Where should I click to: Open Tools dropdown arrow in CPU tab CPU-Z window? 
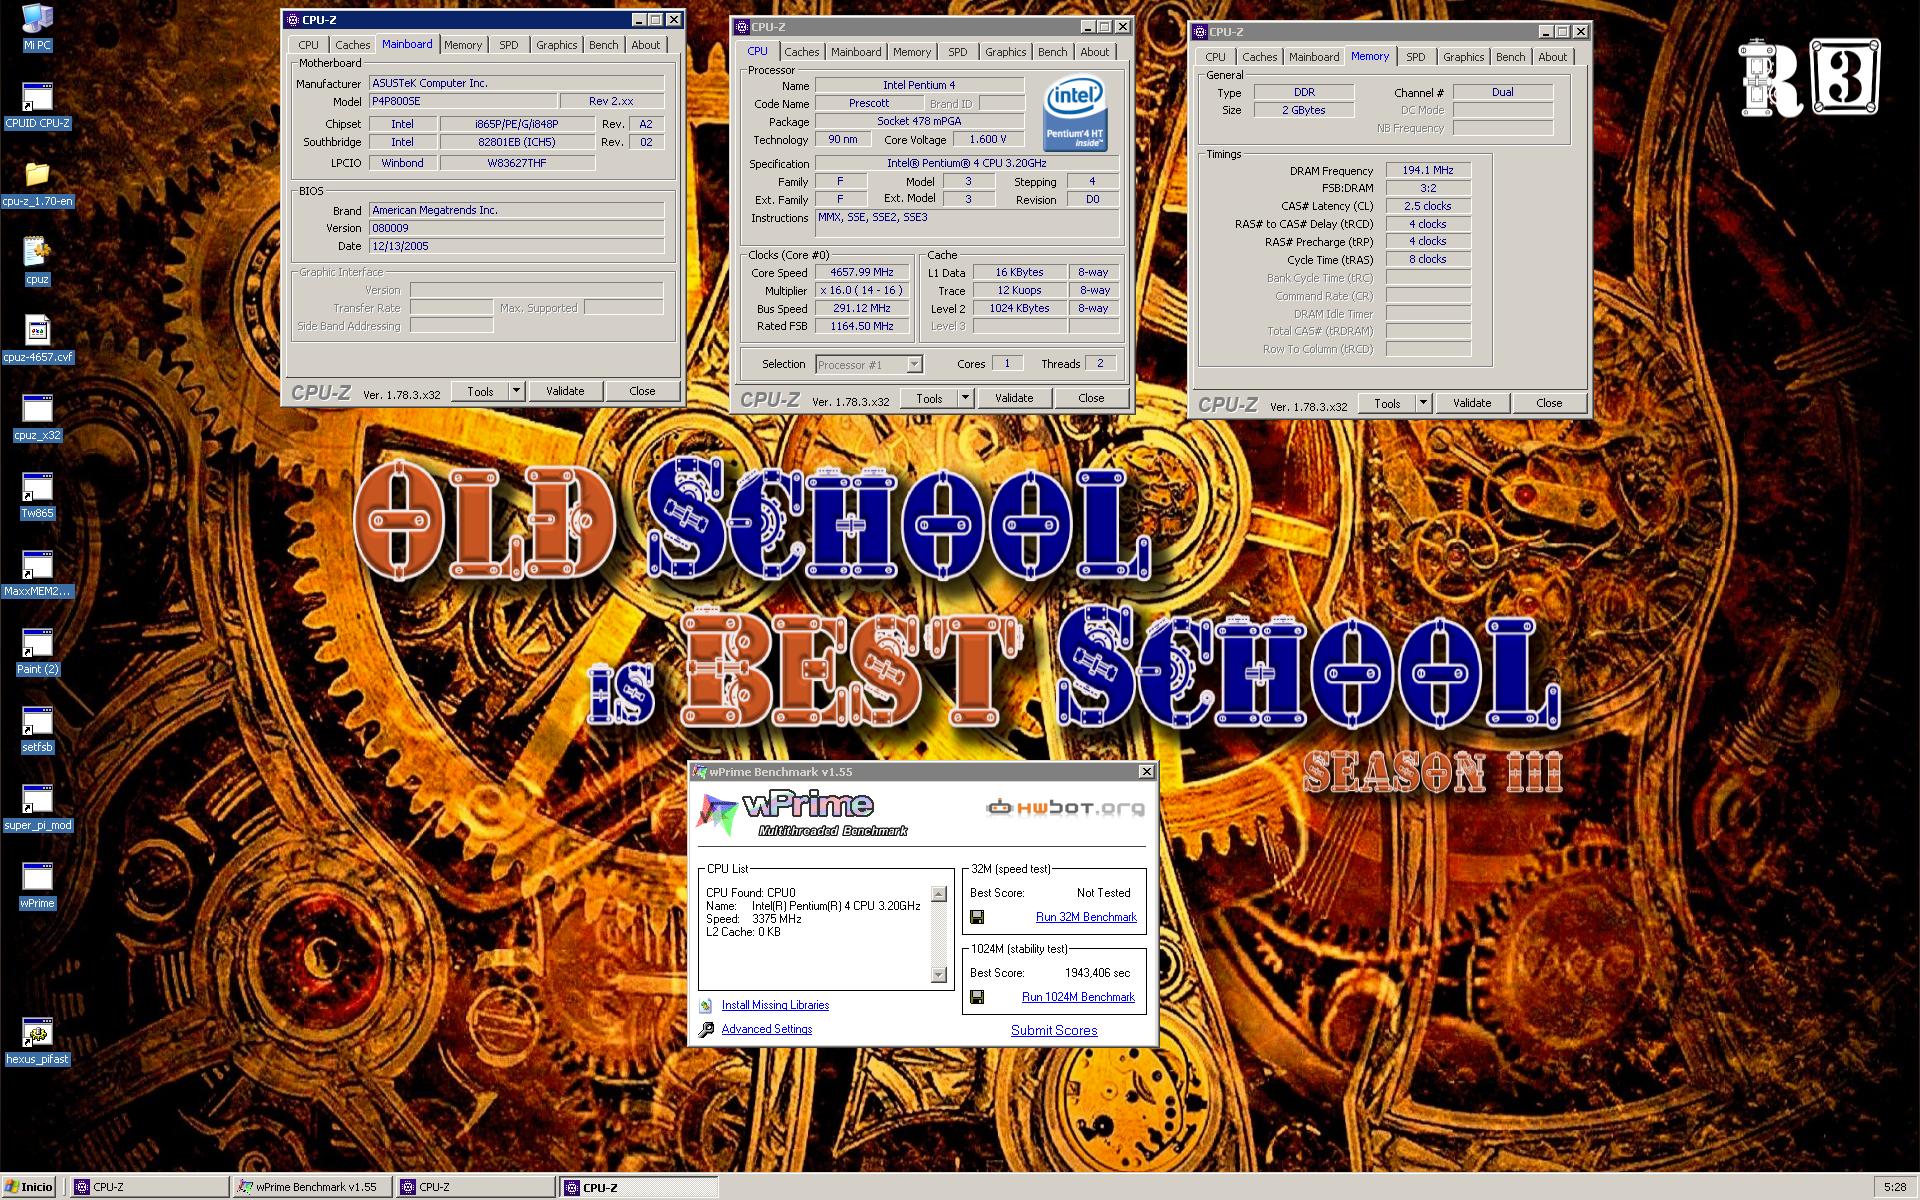point(965,398)
